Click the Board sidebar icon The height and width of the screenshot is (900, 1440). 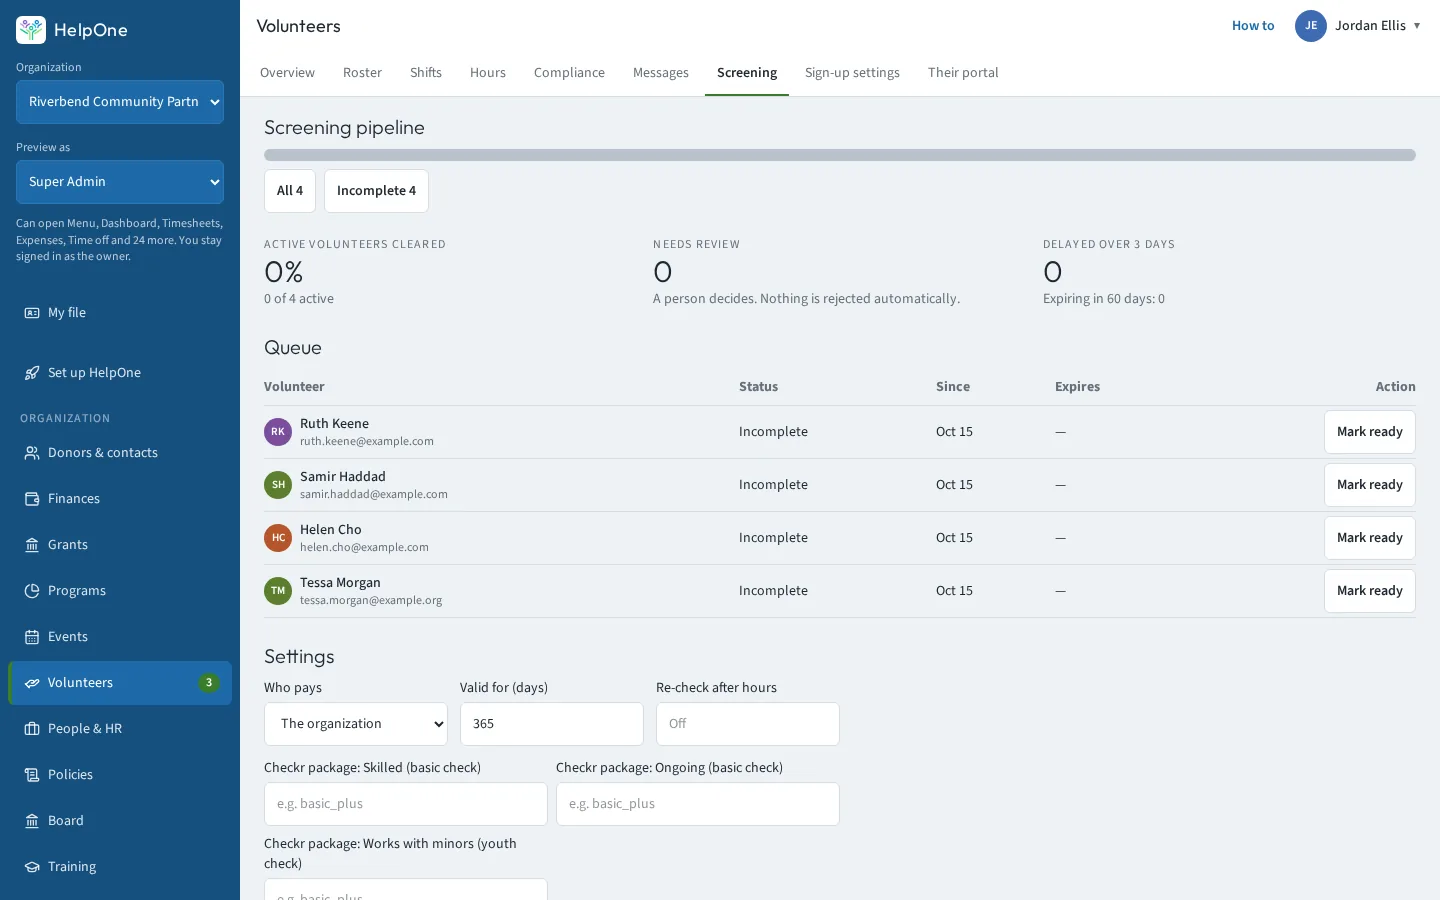(x=32, y=821)
